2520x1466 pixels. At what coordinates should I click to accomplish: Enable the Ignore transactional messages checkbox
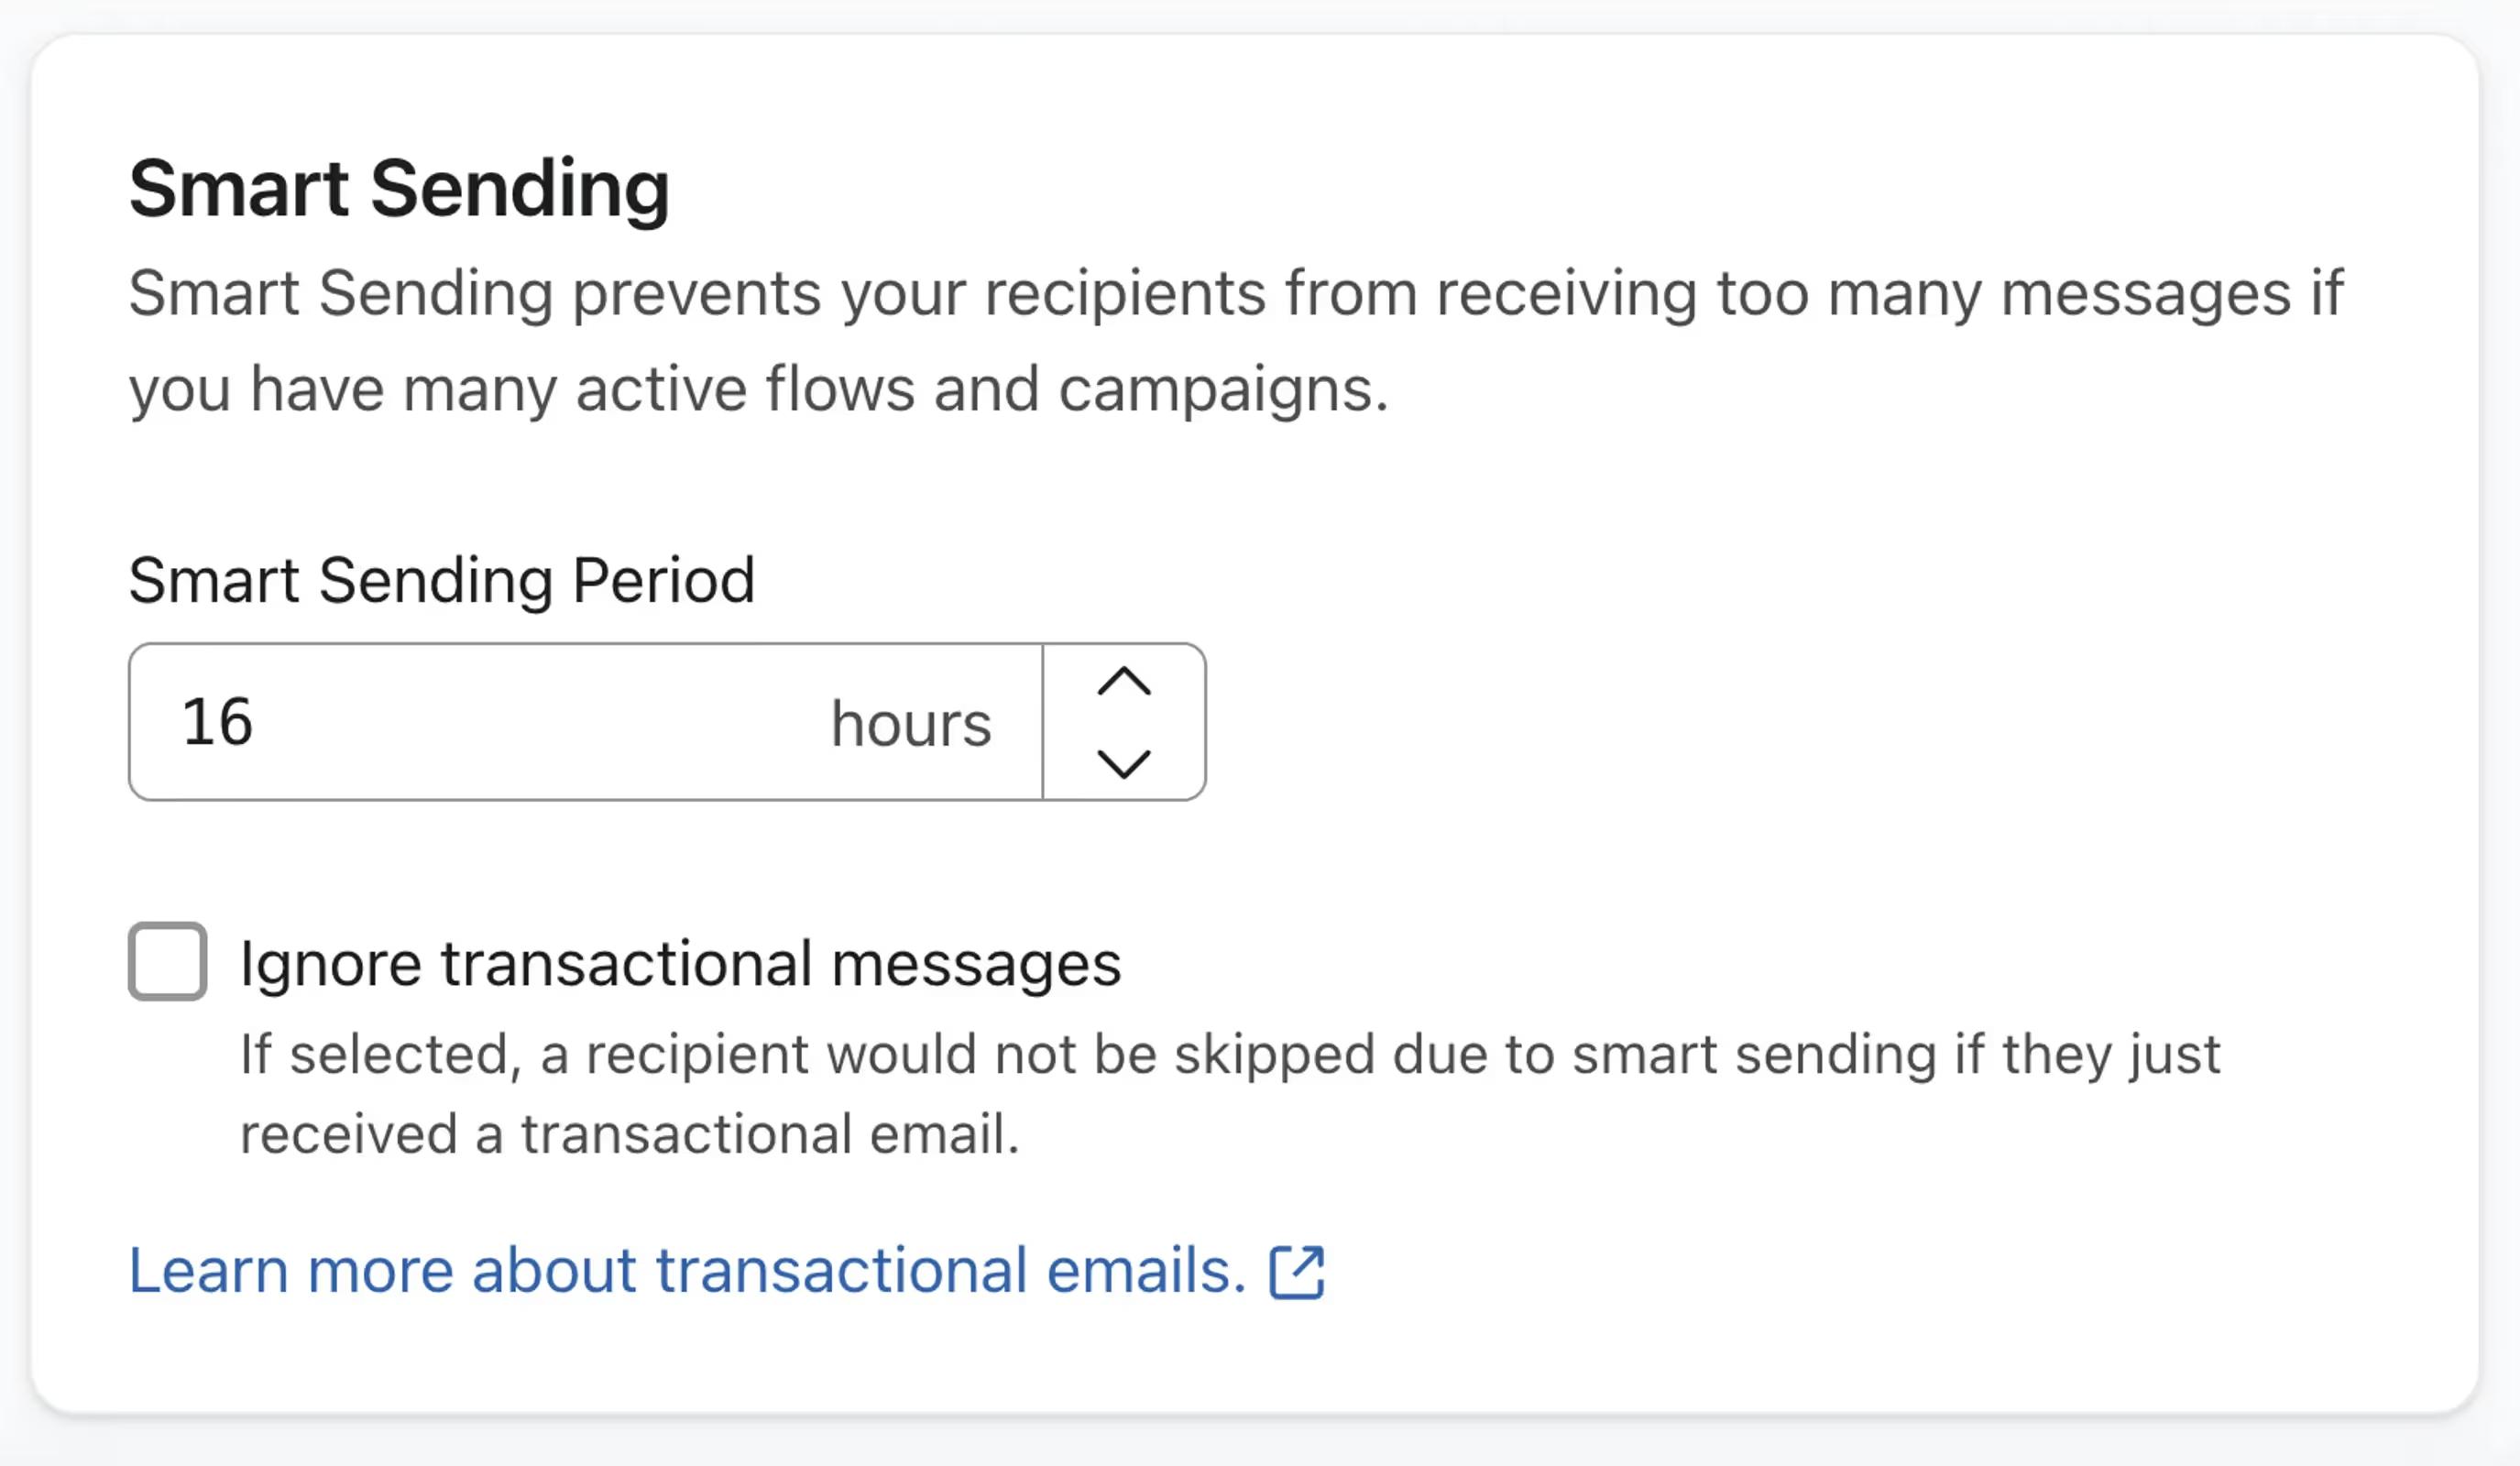click(x=166, y=962)
